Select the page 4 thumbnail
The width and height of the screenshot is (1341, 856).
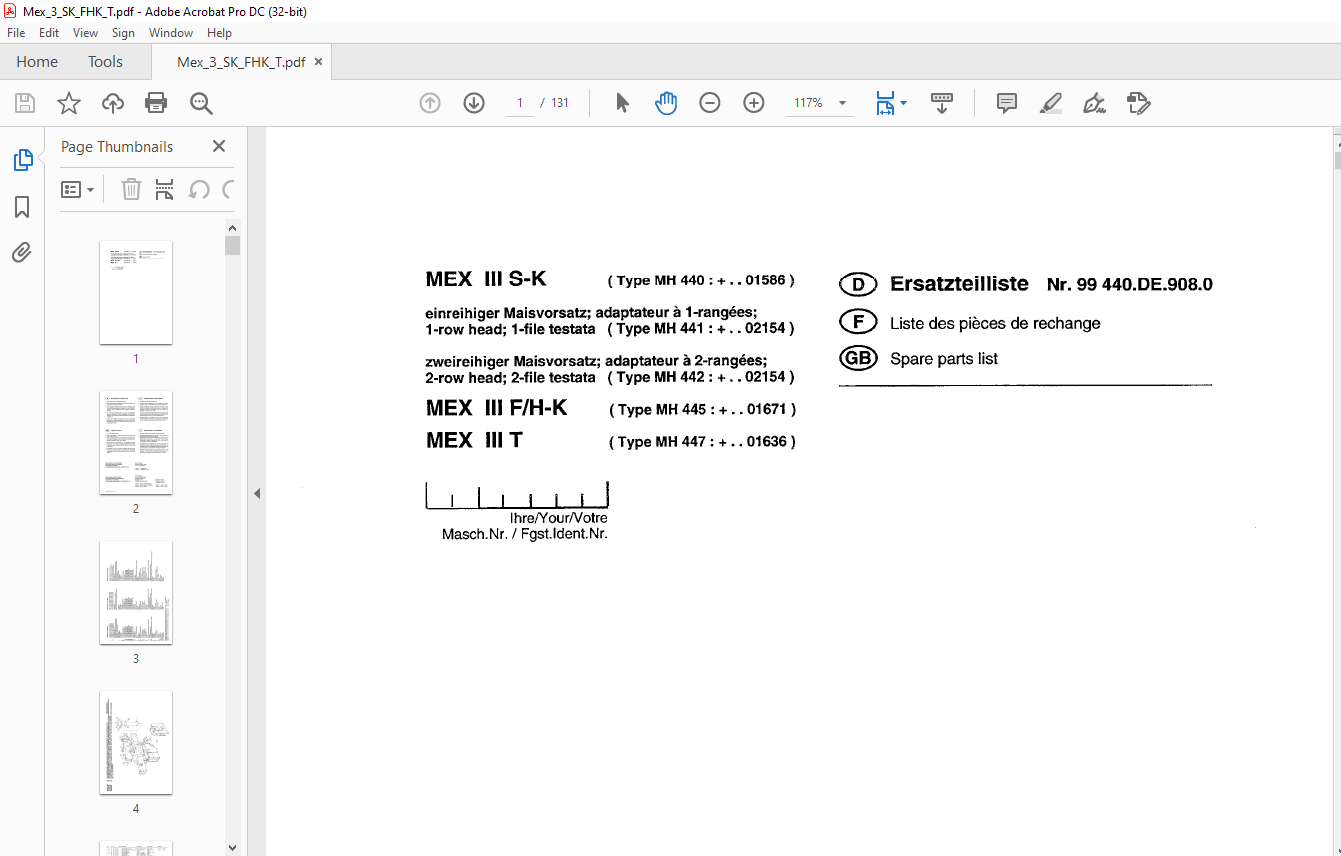click(136, 743)
